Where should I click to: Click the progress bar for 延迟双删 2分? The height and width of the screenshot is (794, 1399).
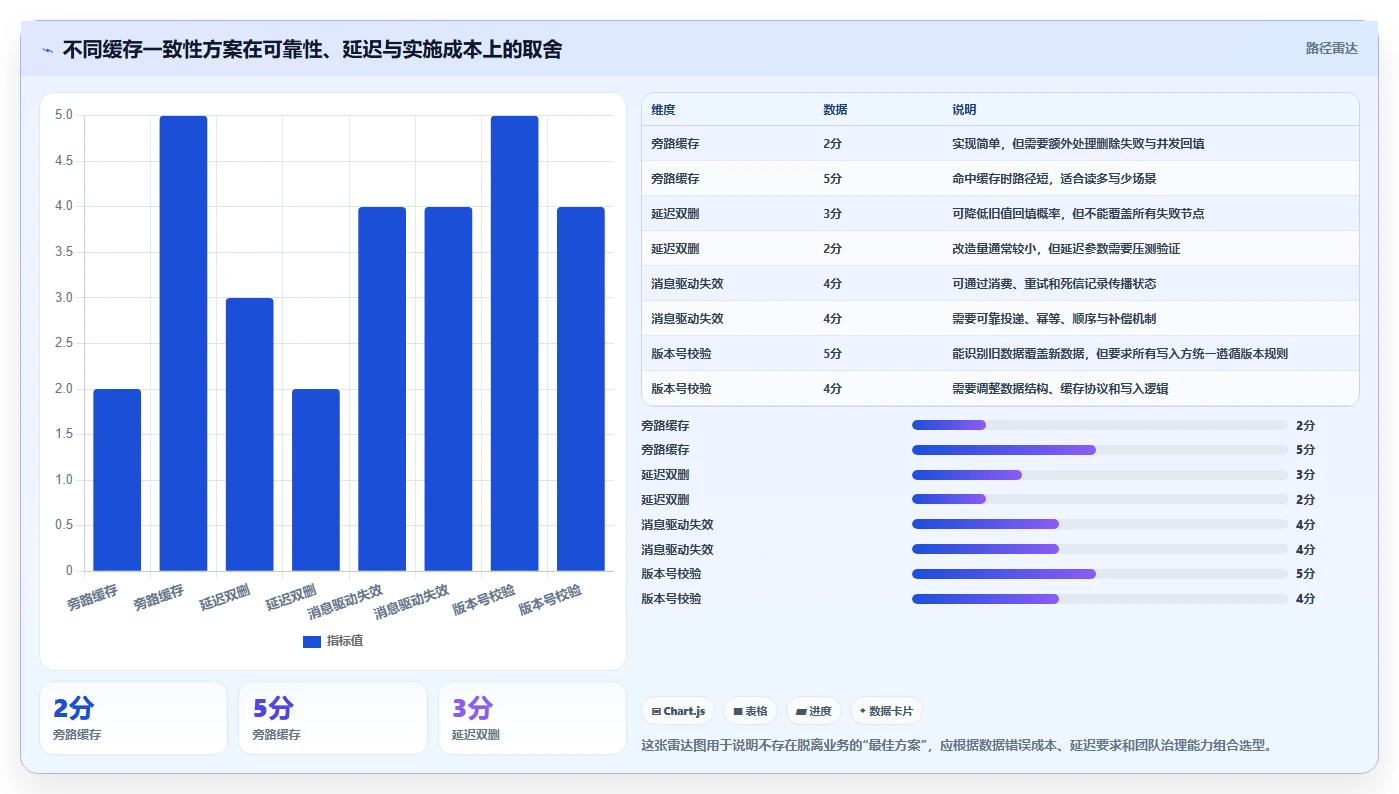point(1099,499)
